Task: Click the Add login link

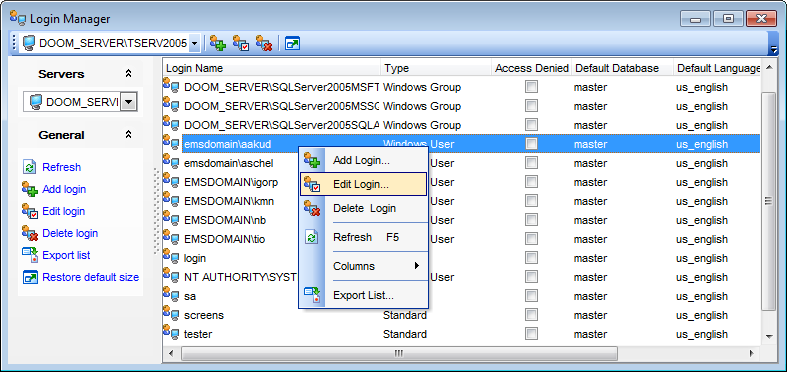Action: coord(64,189)
